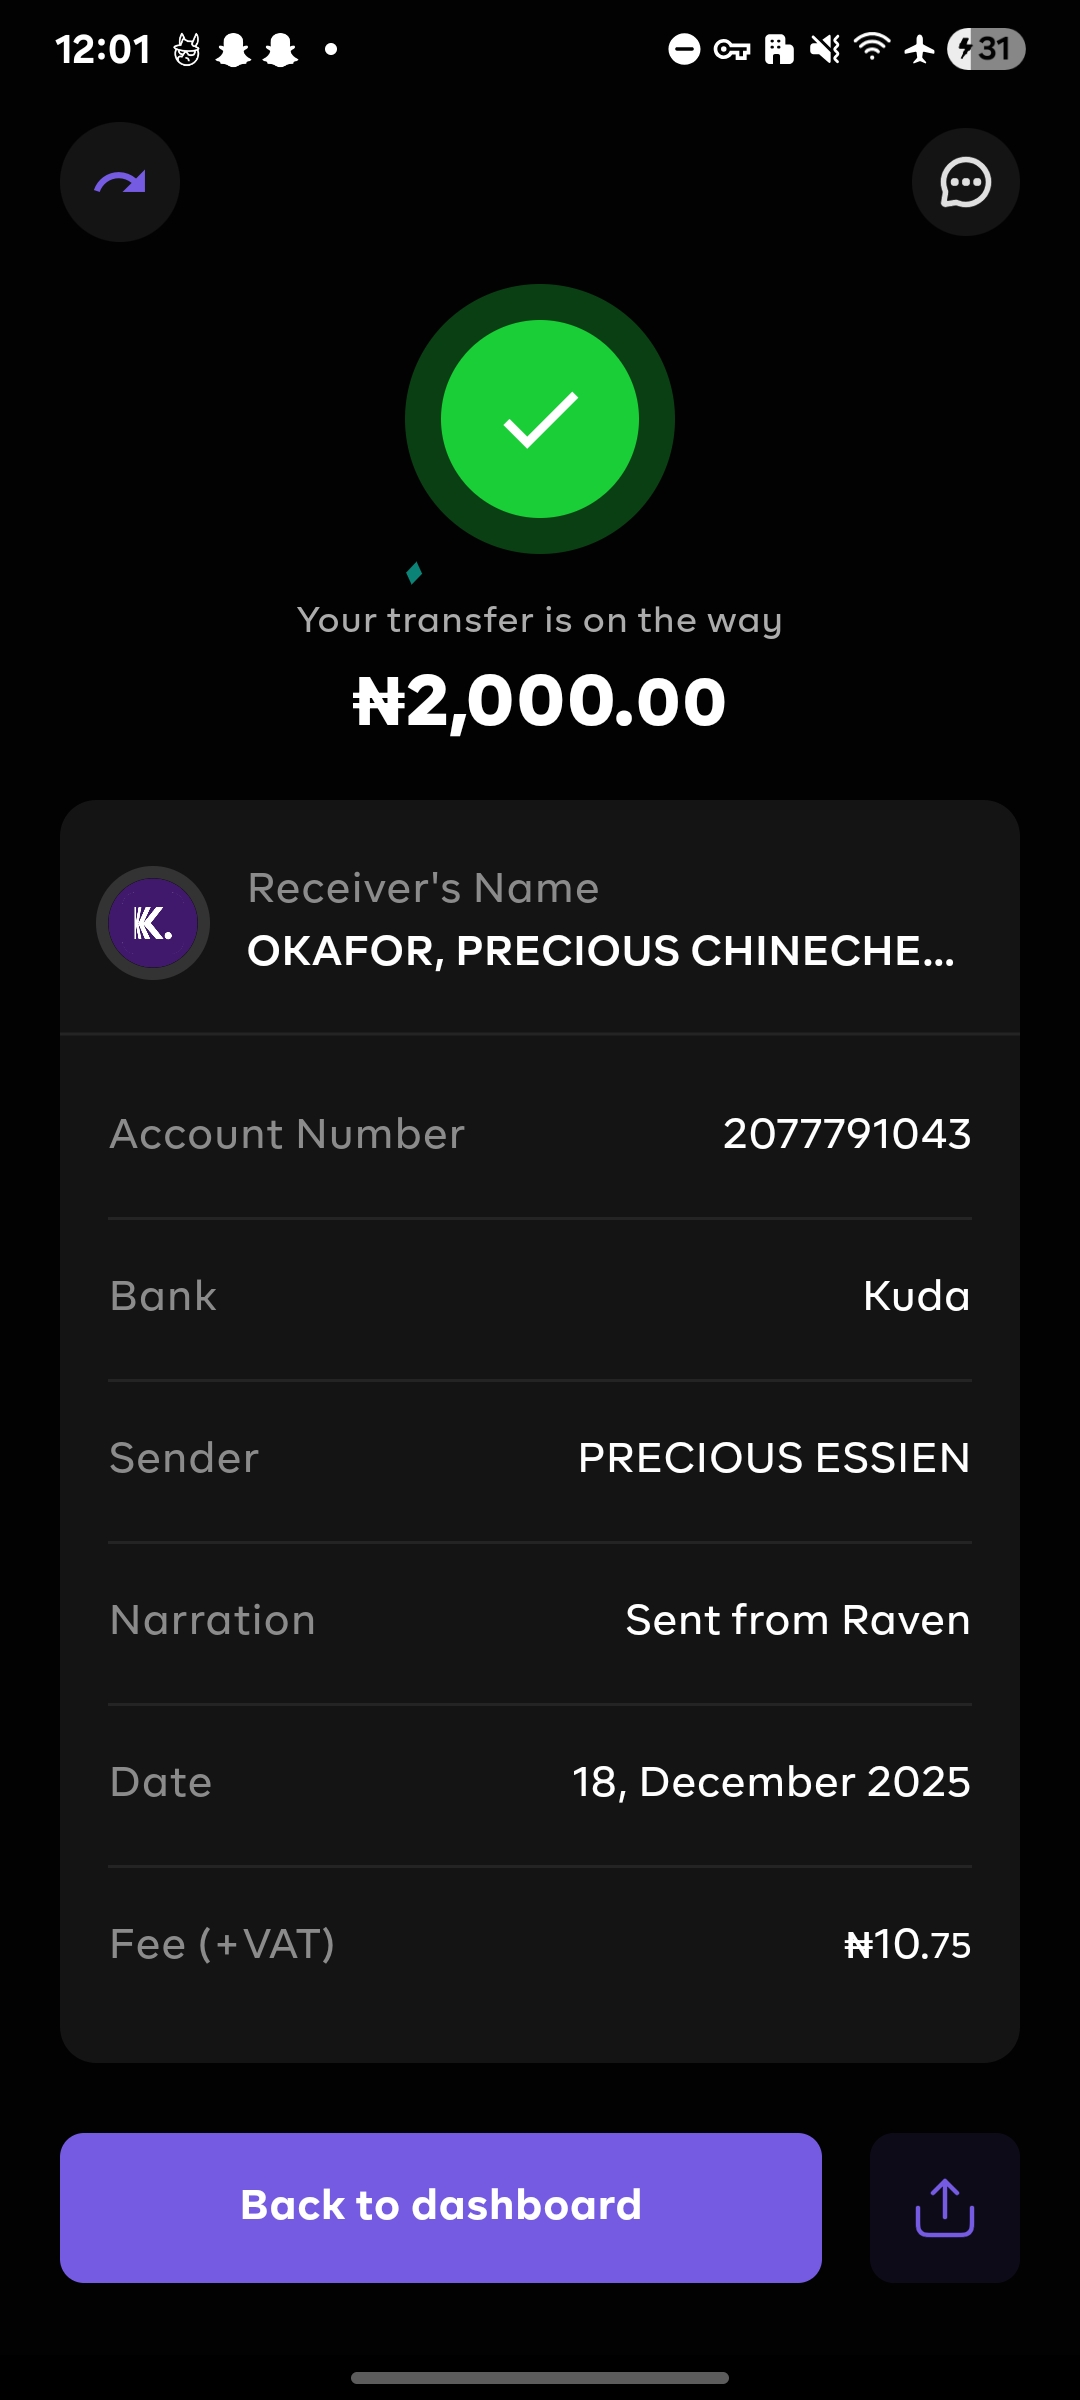This screenshot has width=1080, height=2400.
Task: Tap the sender name PRECIOUS ESSIEN
Action: pos(773,1458)
